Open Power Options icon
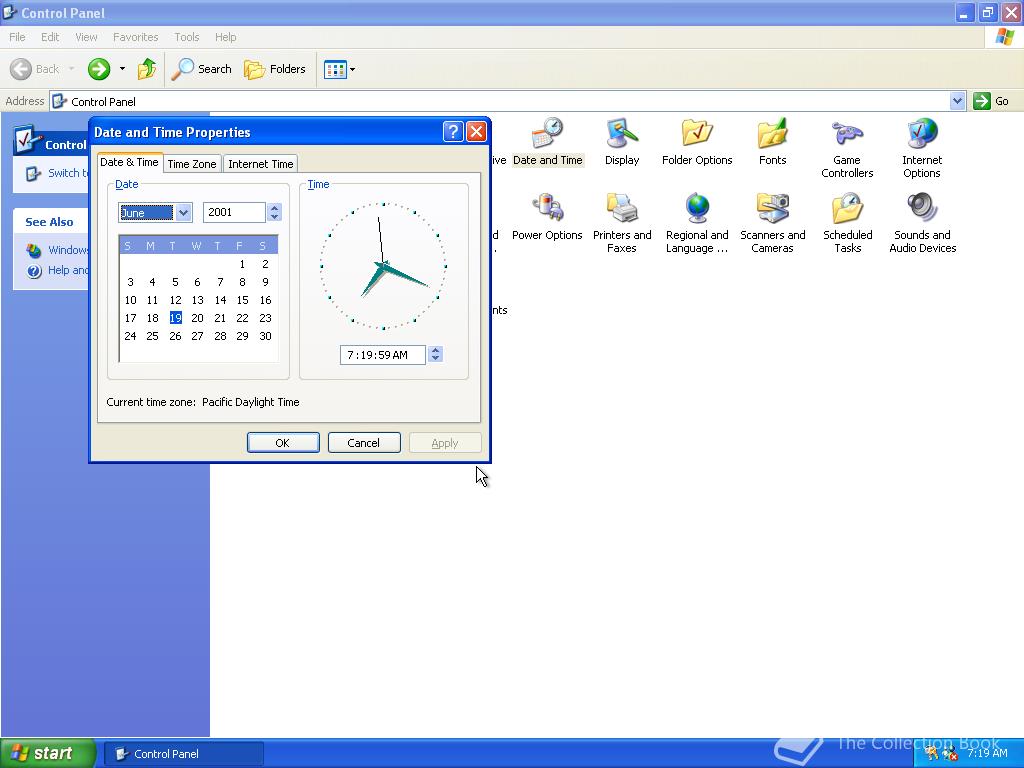The width and height of the screenshot is (1024, 768). click(547, 217)
